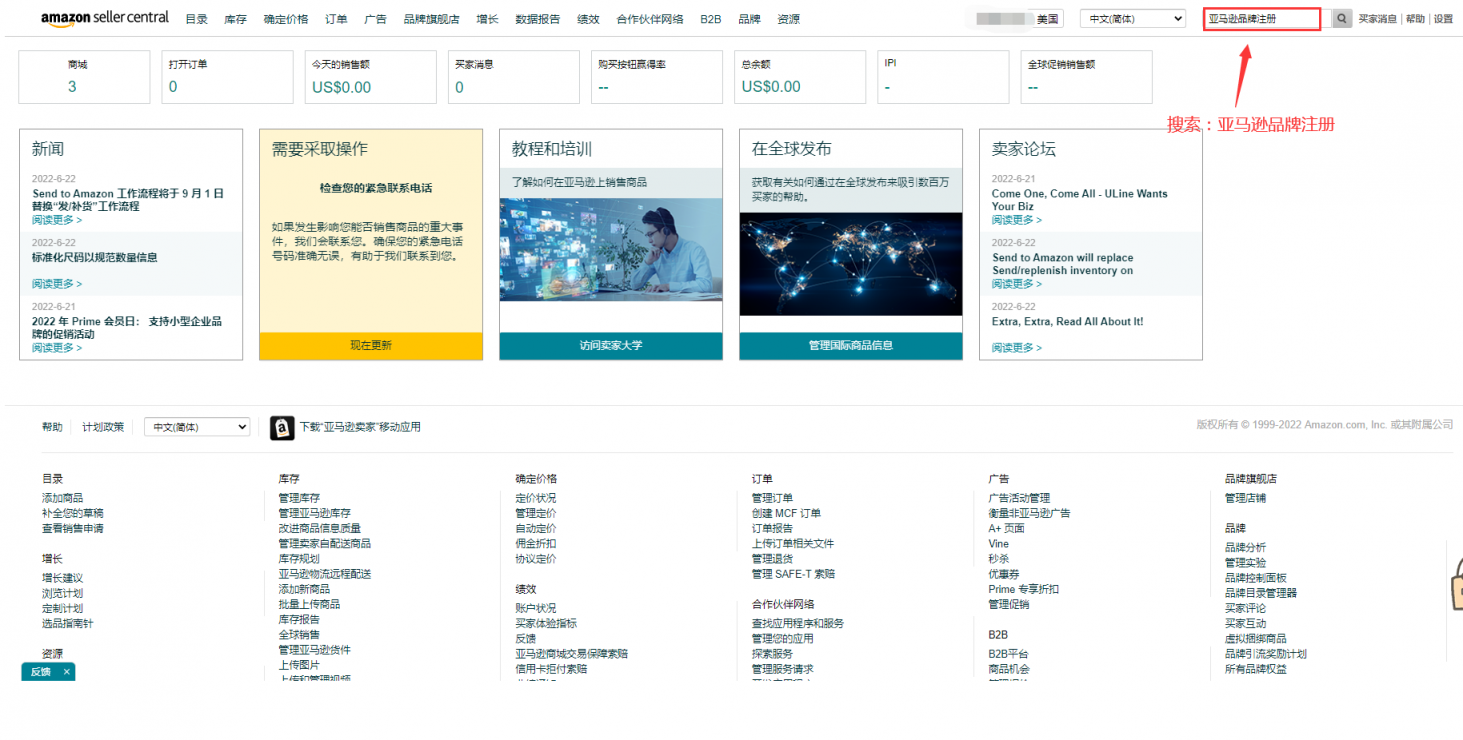This screenshot has height=740, width=1463.
Task: Click the seller university training image
Action: pos(611,250)
